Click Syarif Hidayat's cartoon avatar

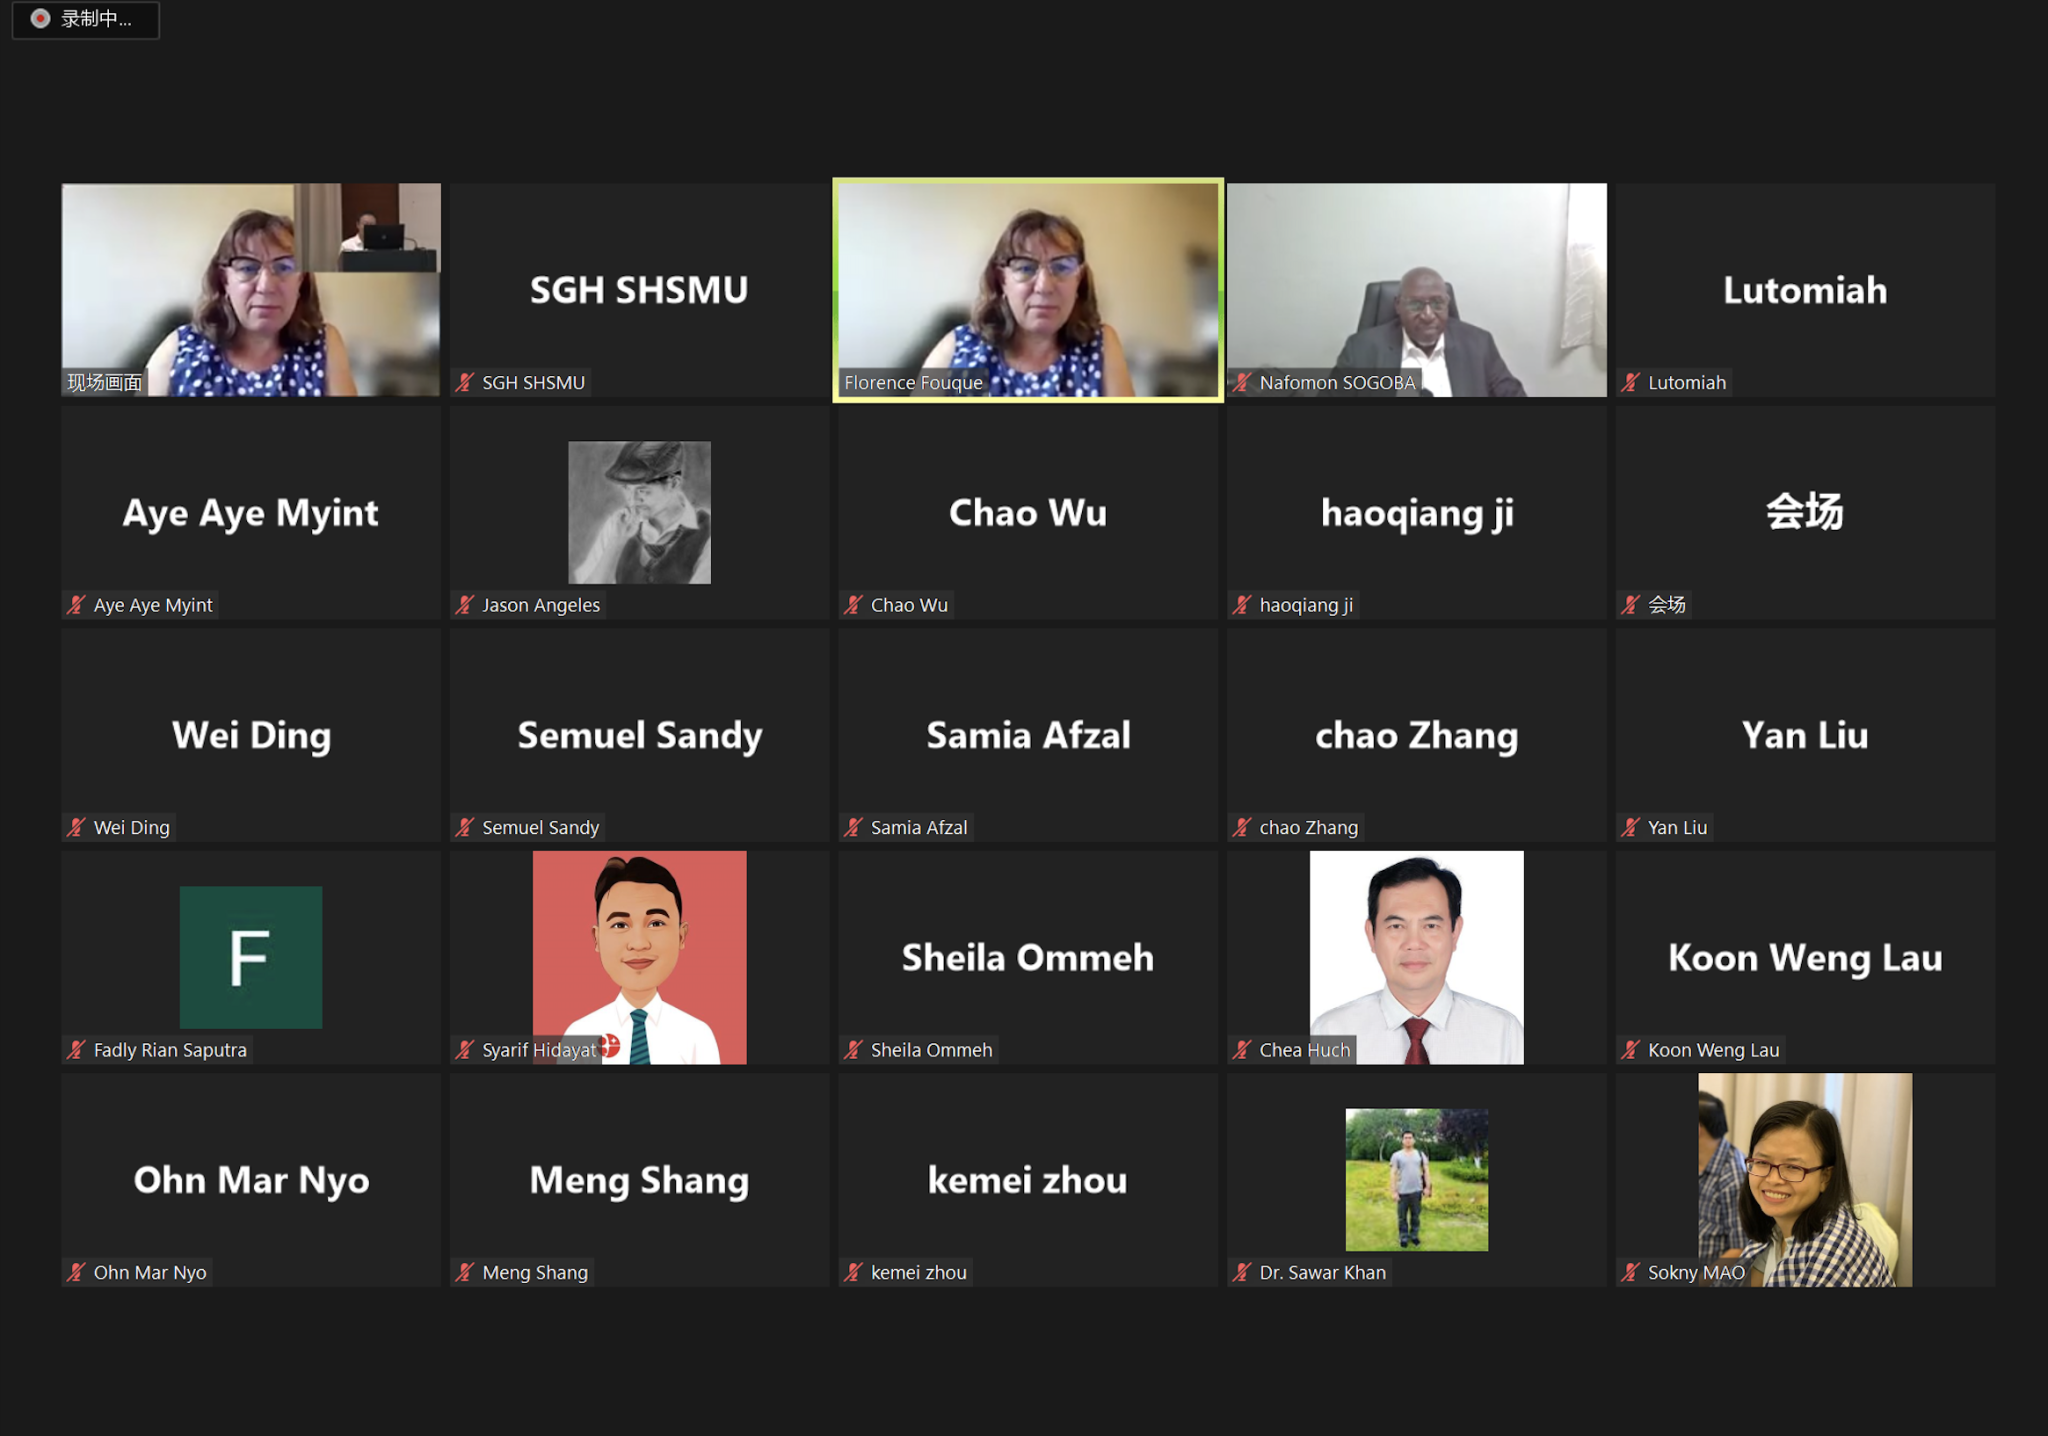640,957
